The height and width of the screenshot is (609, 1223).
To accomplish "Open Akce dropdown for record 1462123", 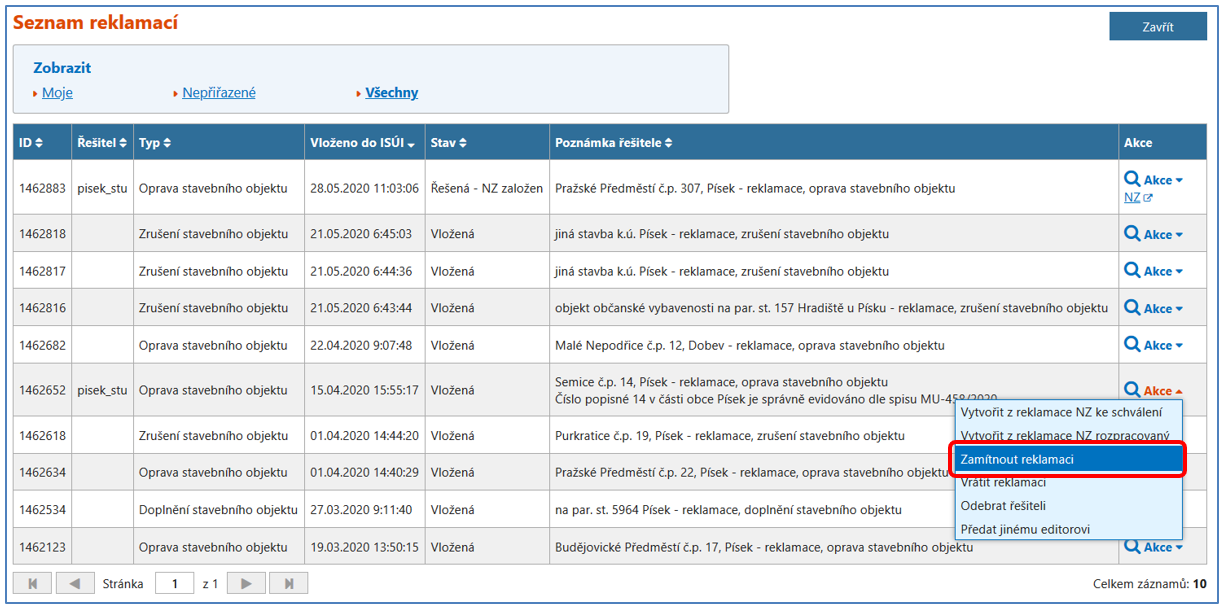I will pyautogui.click(x=1163, y=548).
